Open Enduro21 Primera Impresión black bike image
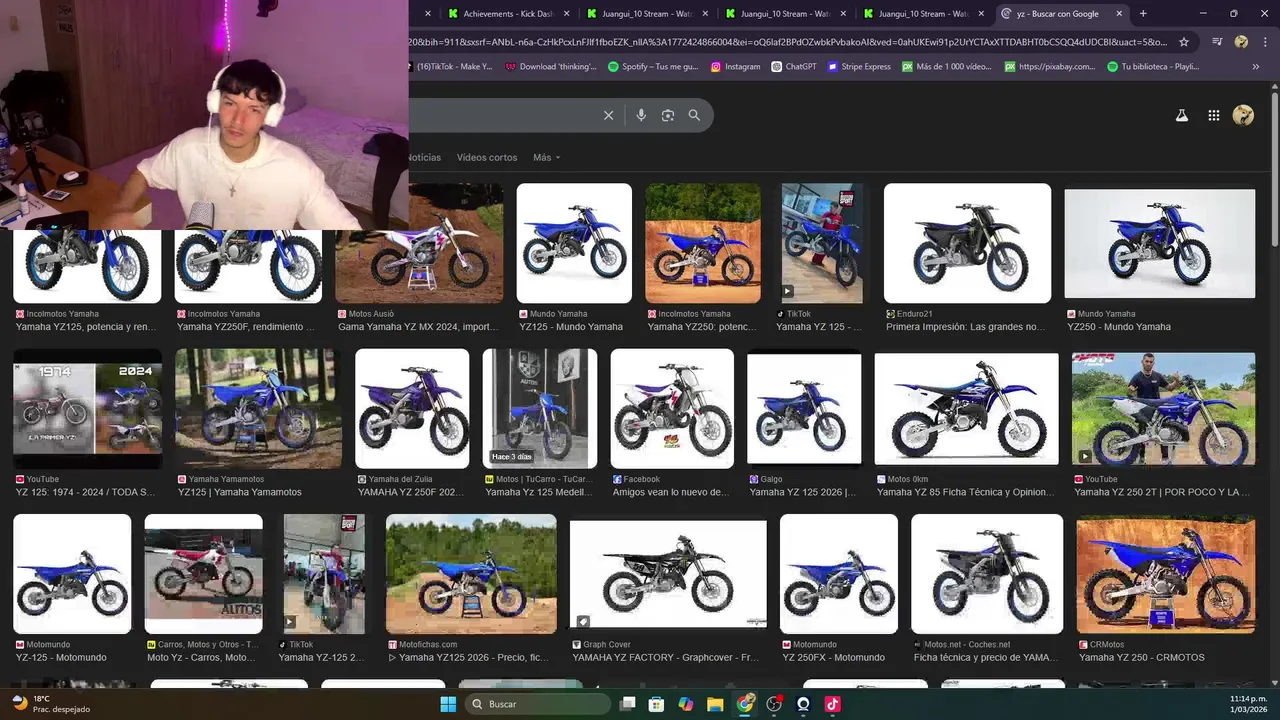The width and height of the screenshot is (1280, 720). 967,243
